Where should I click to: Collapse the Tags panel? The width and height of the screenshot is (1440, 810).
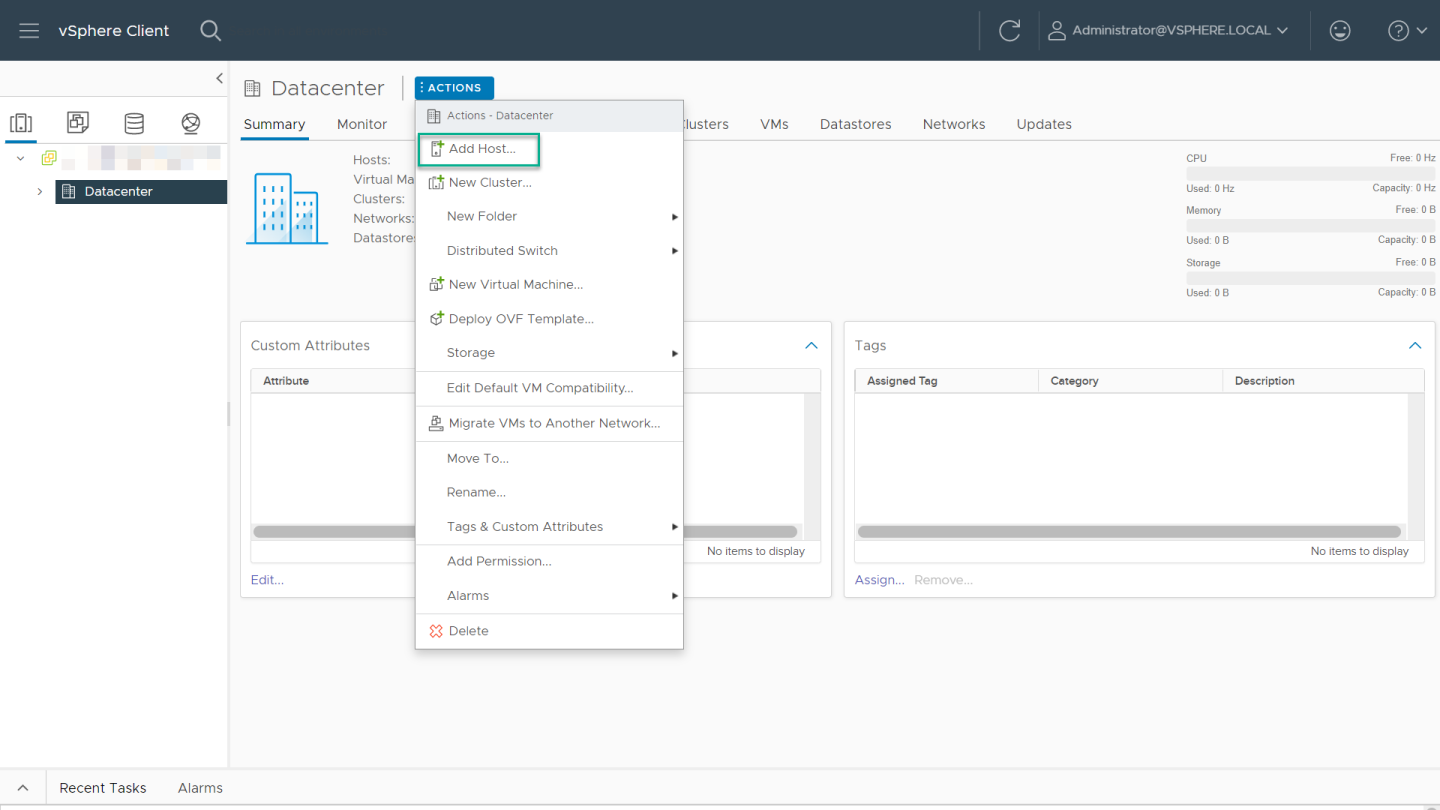[1414, 346]
